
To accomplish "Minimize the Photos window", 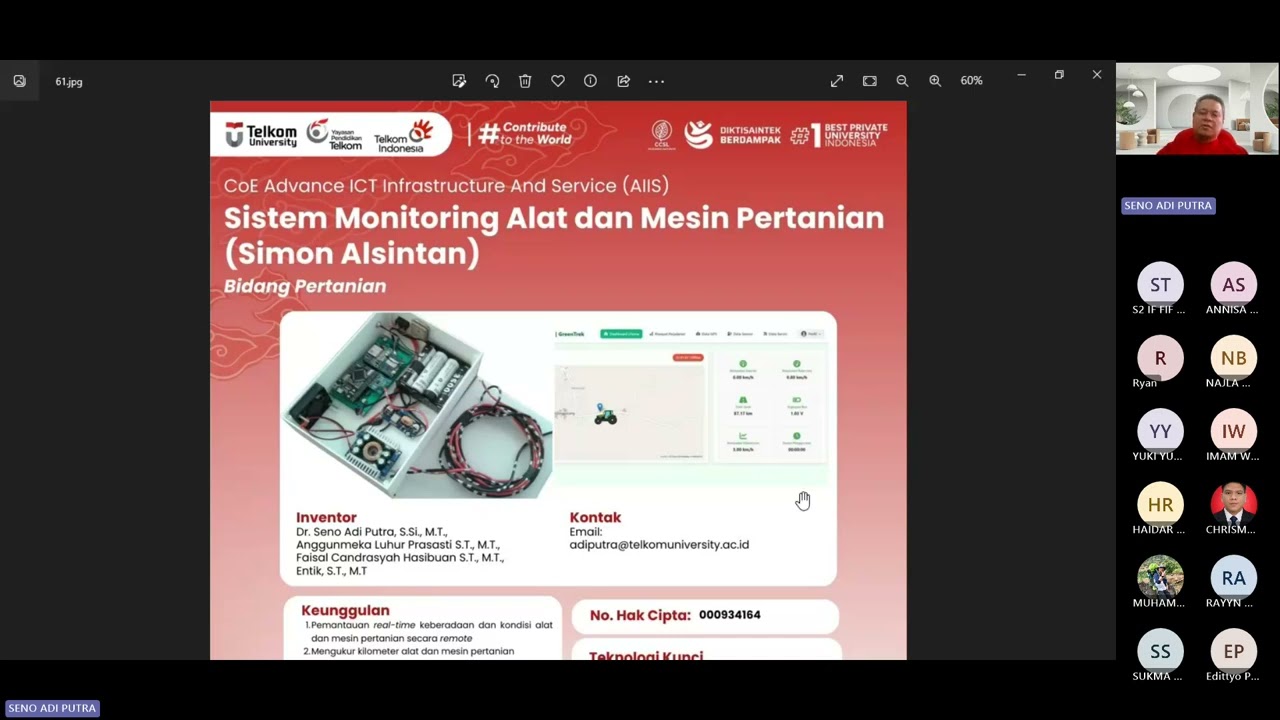I will 1021,75.
